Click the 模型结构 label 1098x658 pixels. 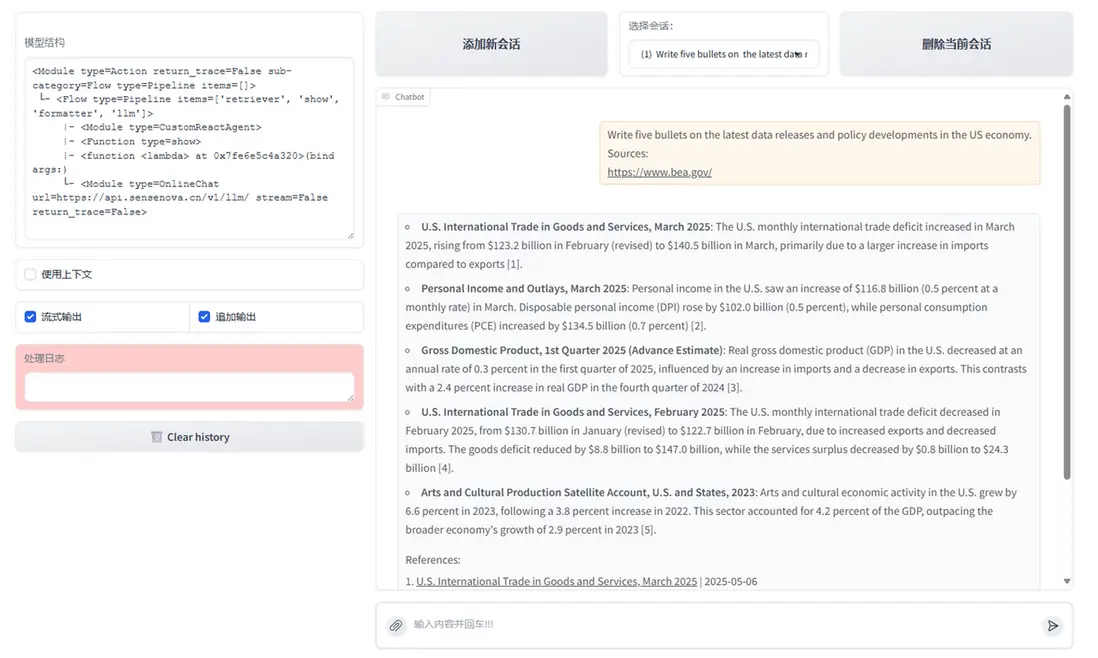coord(45,43)
